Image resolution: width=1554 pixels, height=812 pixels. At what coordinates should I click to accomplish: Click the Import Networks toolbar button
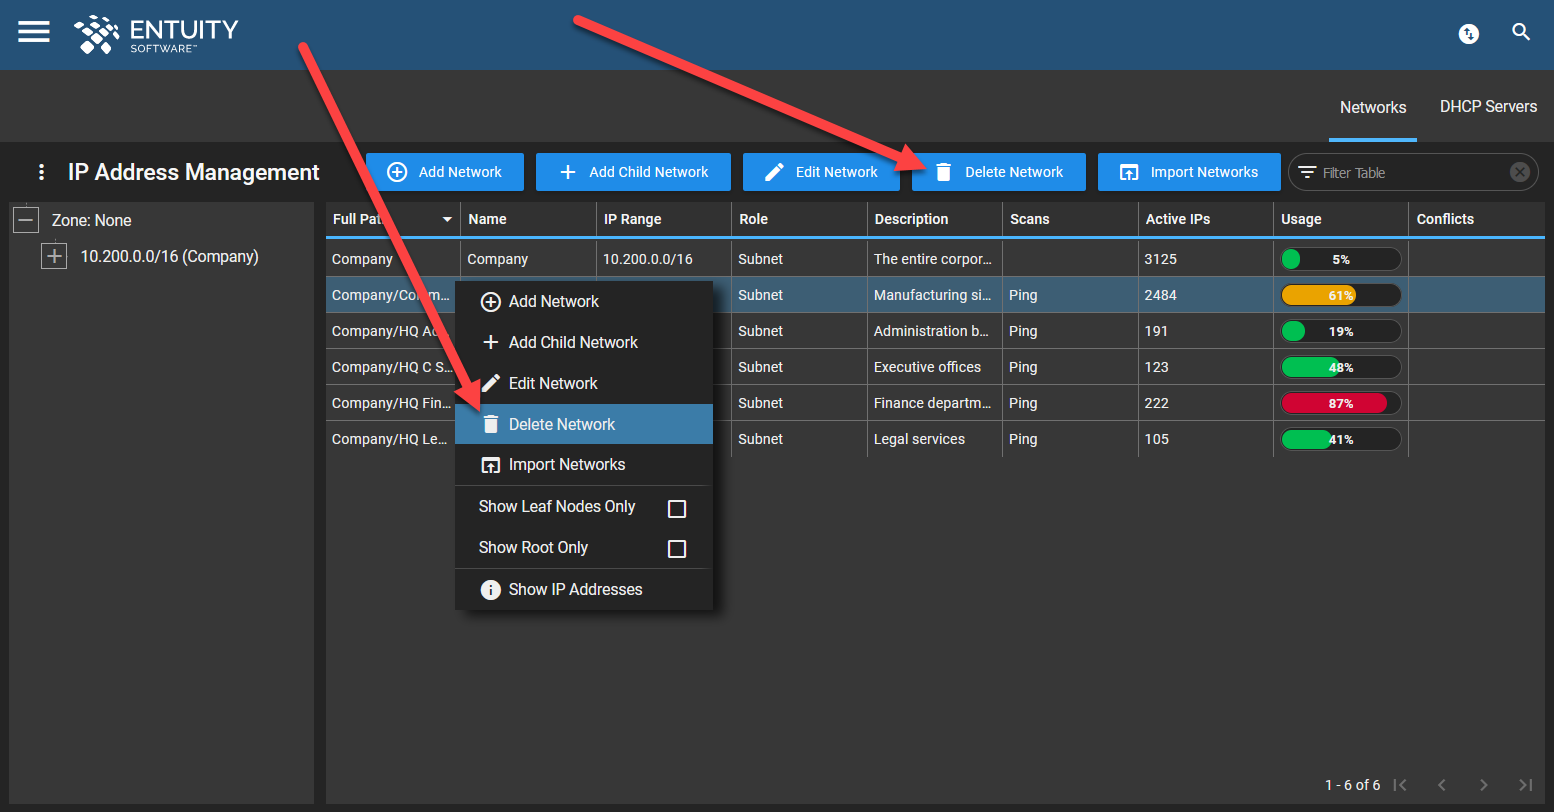coord(1189,172)
